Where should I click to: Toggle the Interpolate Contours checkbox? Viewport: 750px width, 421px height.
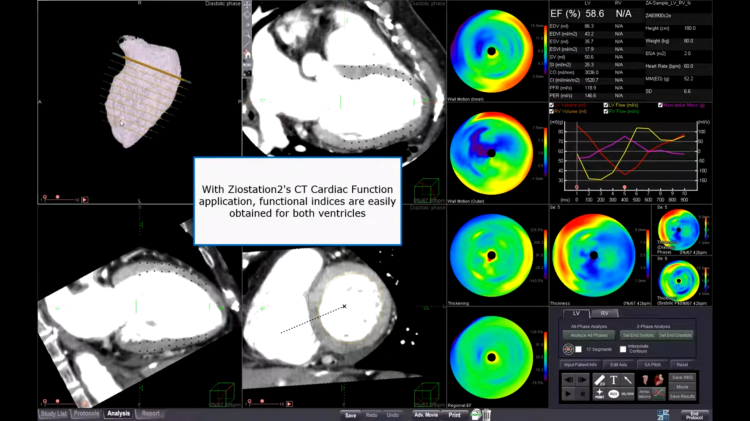(x=623, y=349)
